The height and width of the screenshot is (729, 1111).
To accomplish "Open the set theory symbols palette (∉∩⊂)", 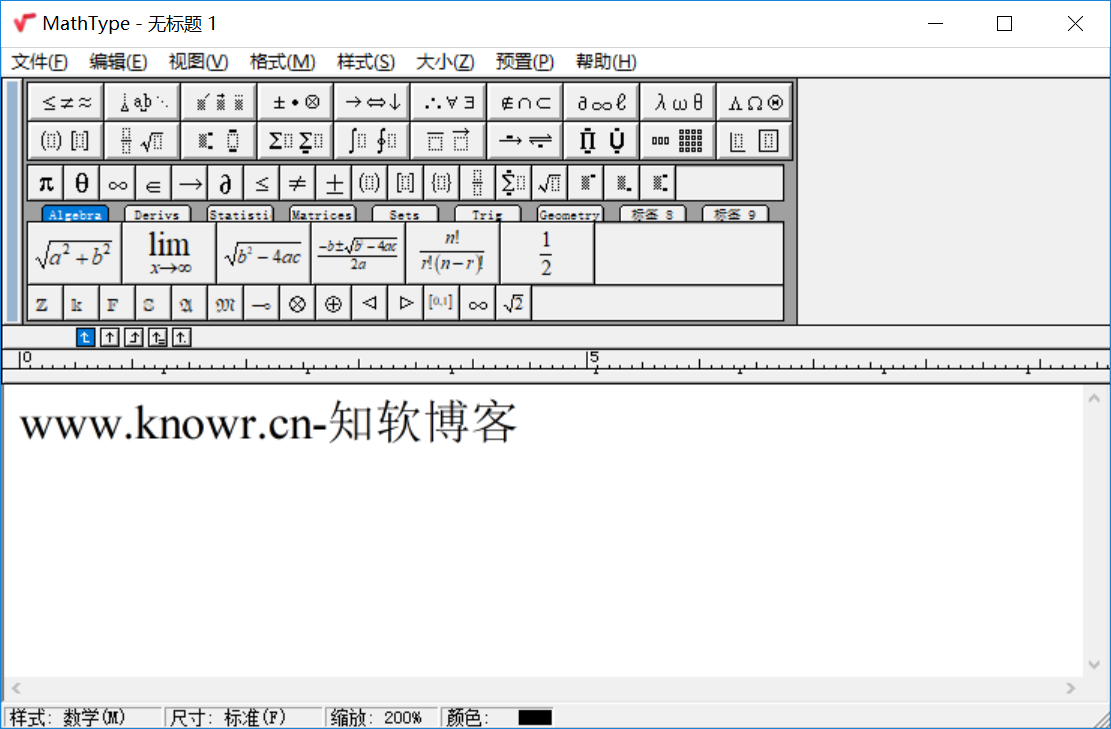I will pos(525,102).
